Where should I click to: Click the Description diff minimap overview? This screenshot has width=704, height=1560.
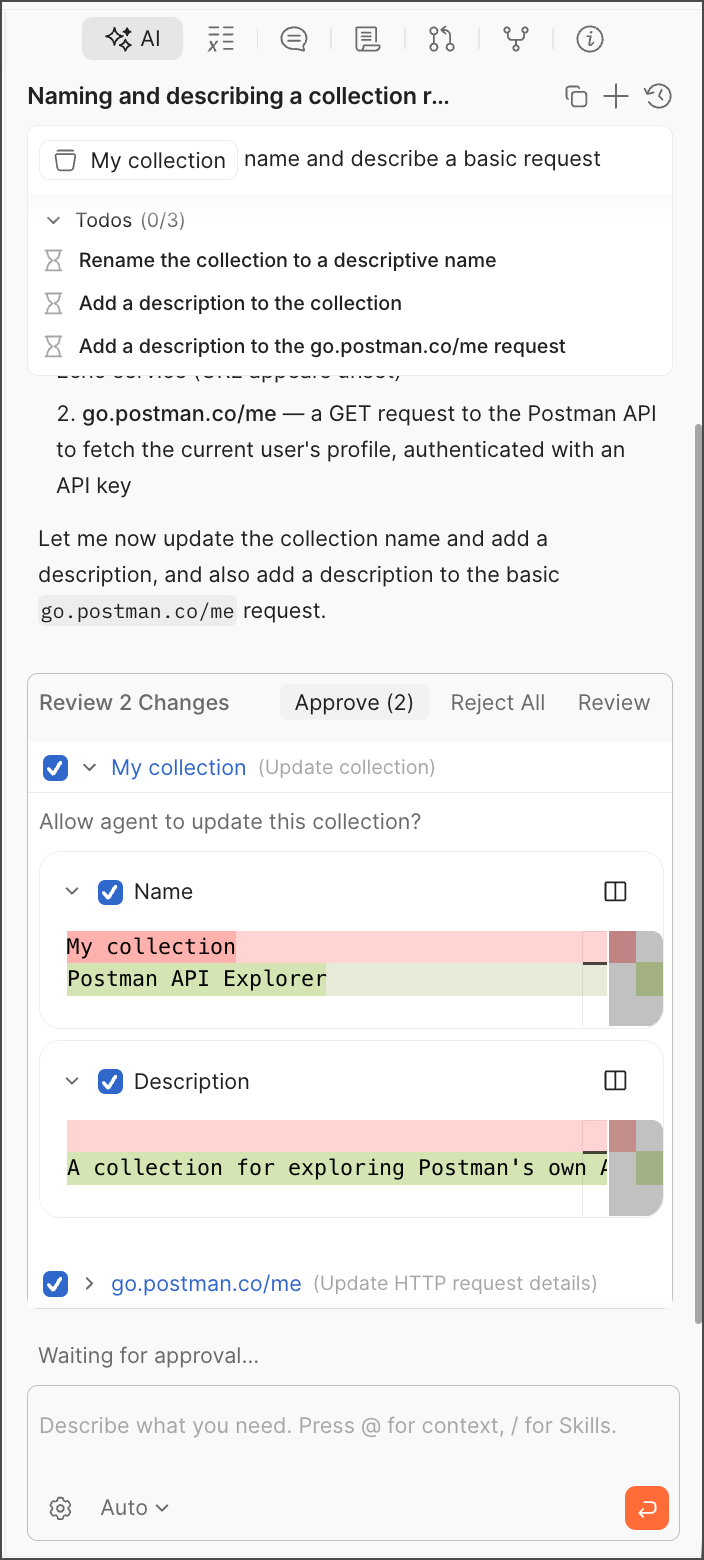point(636,1168)
